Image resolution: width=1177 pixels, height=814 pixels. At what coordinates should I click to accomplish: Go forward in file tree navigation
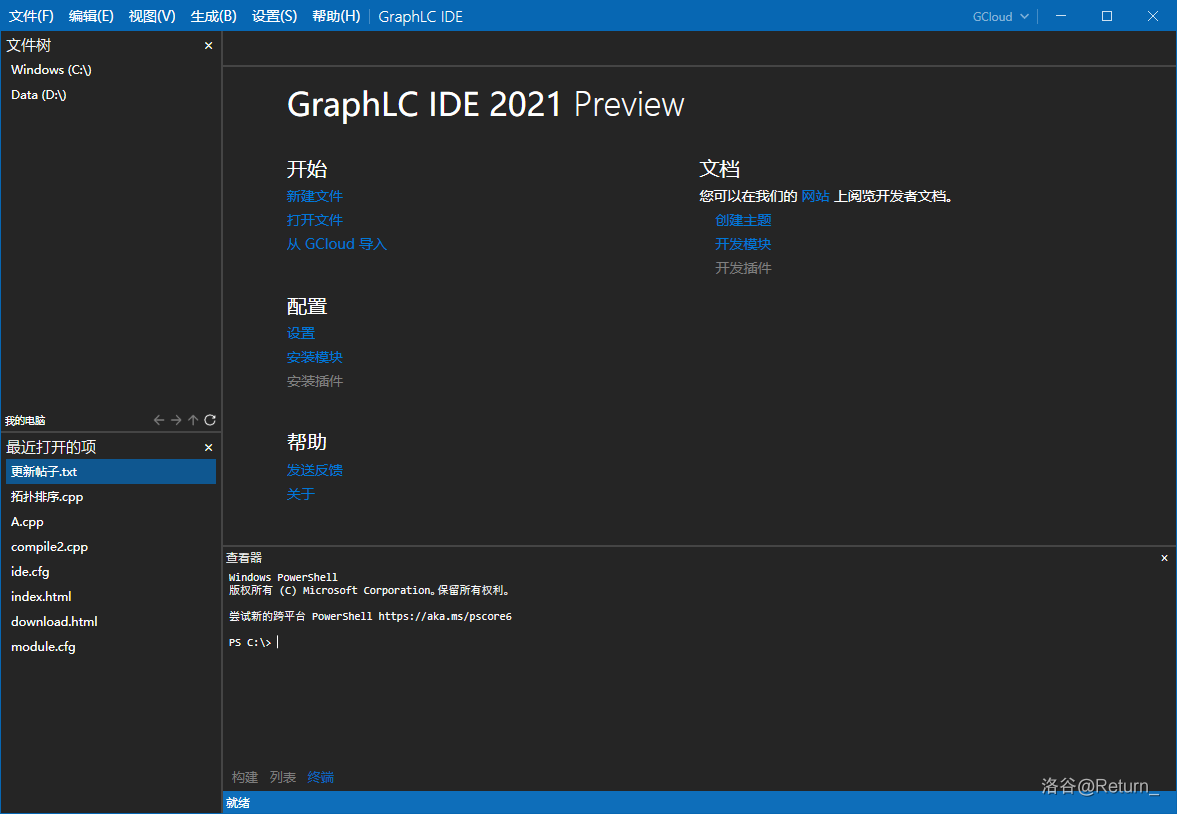tap(176, 420)
